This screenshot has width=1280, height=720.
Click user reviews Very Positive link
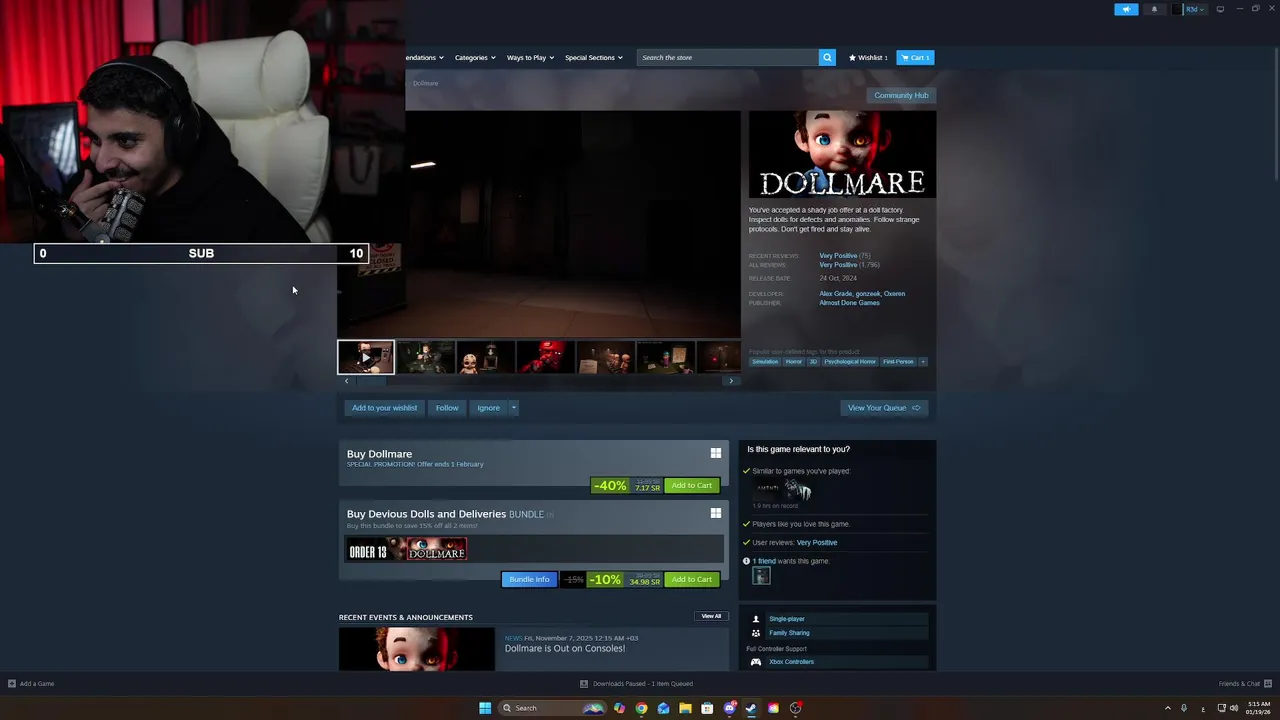click(x=817, y=542)
